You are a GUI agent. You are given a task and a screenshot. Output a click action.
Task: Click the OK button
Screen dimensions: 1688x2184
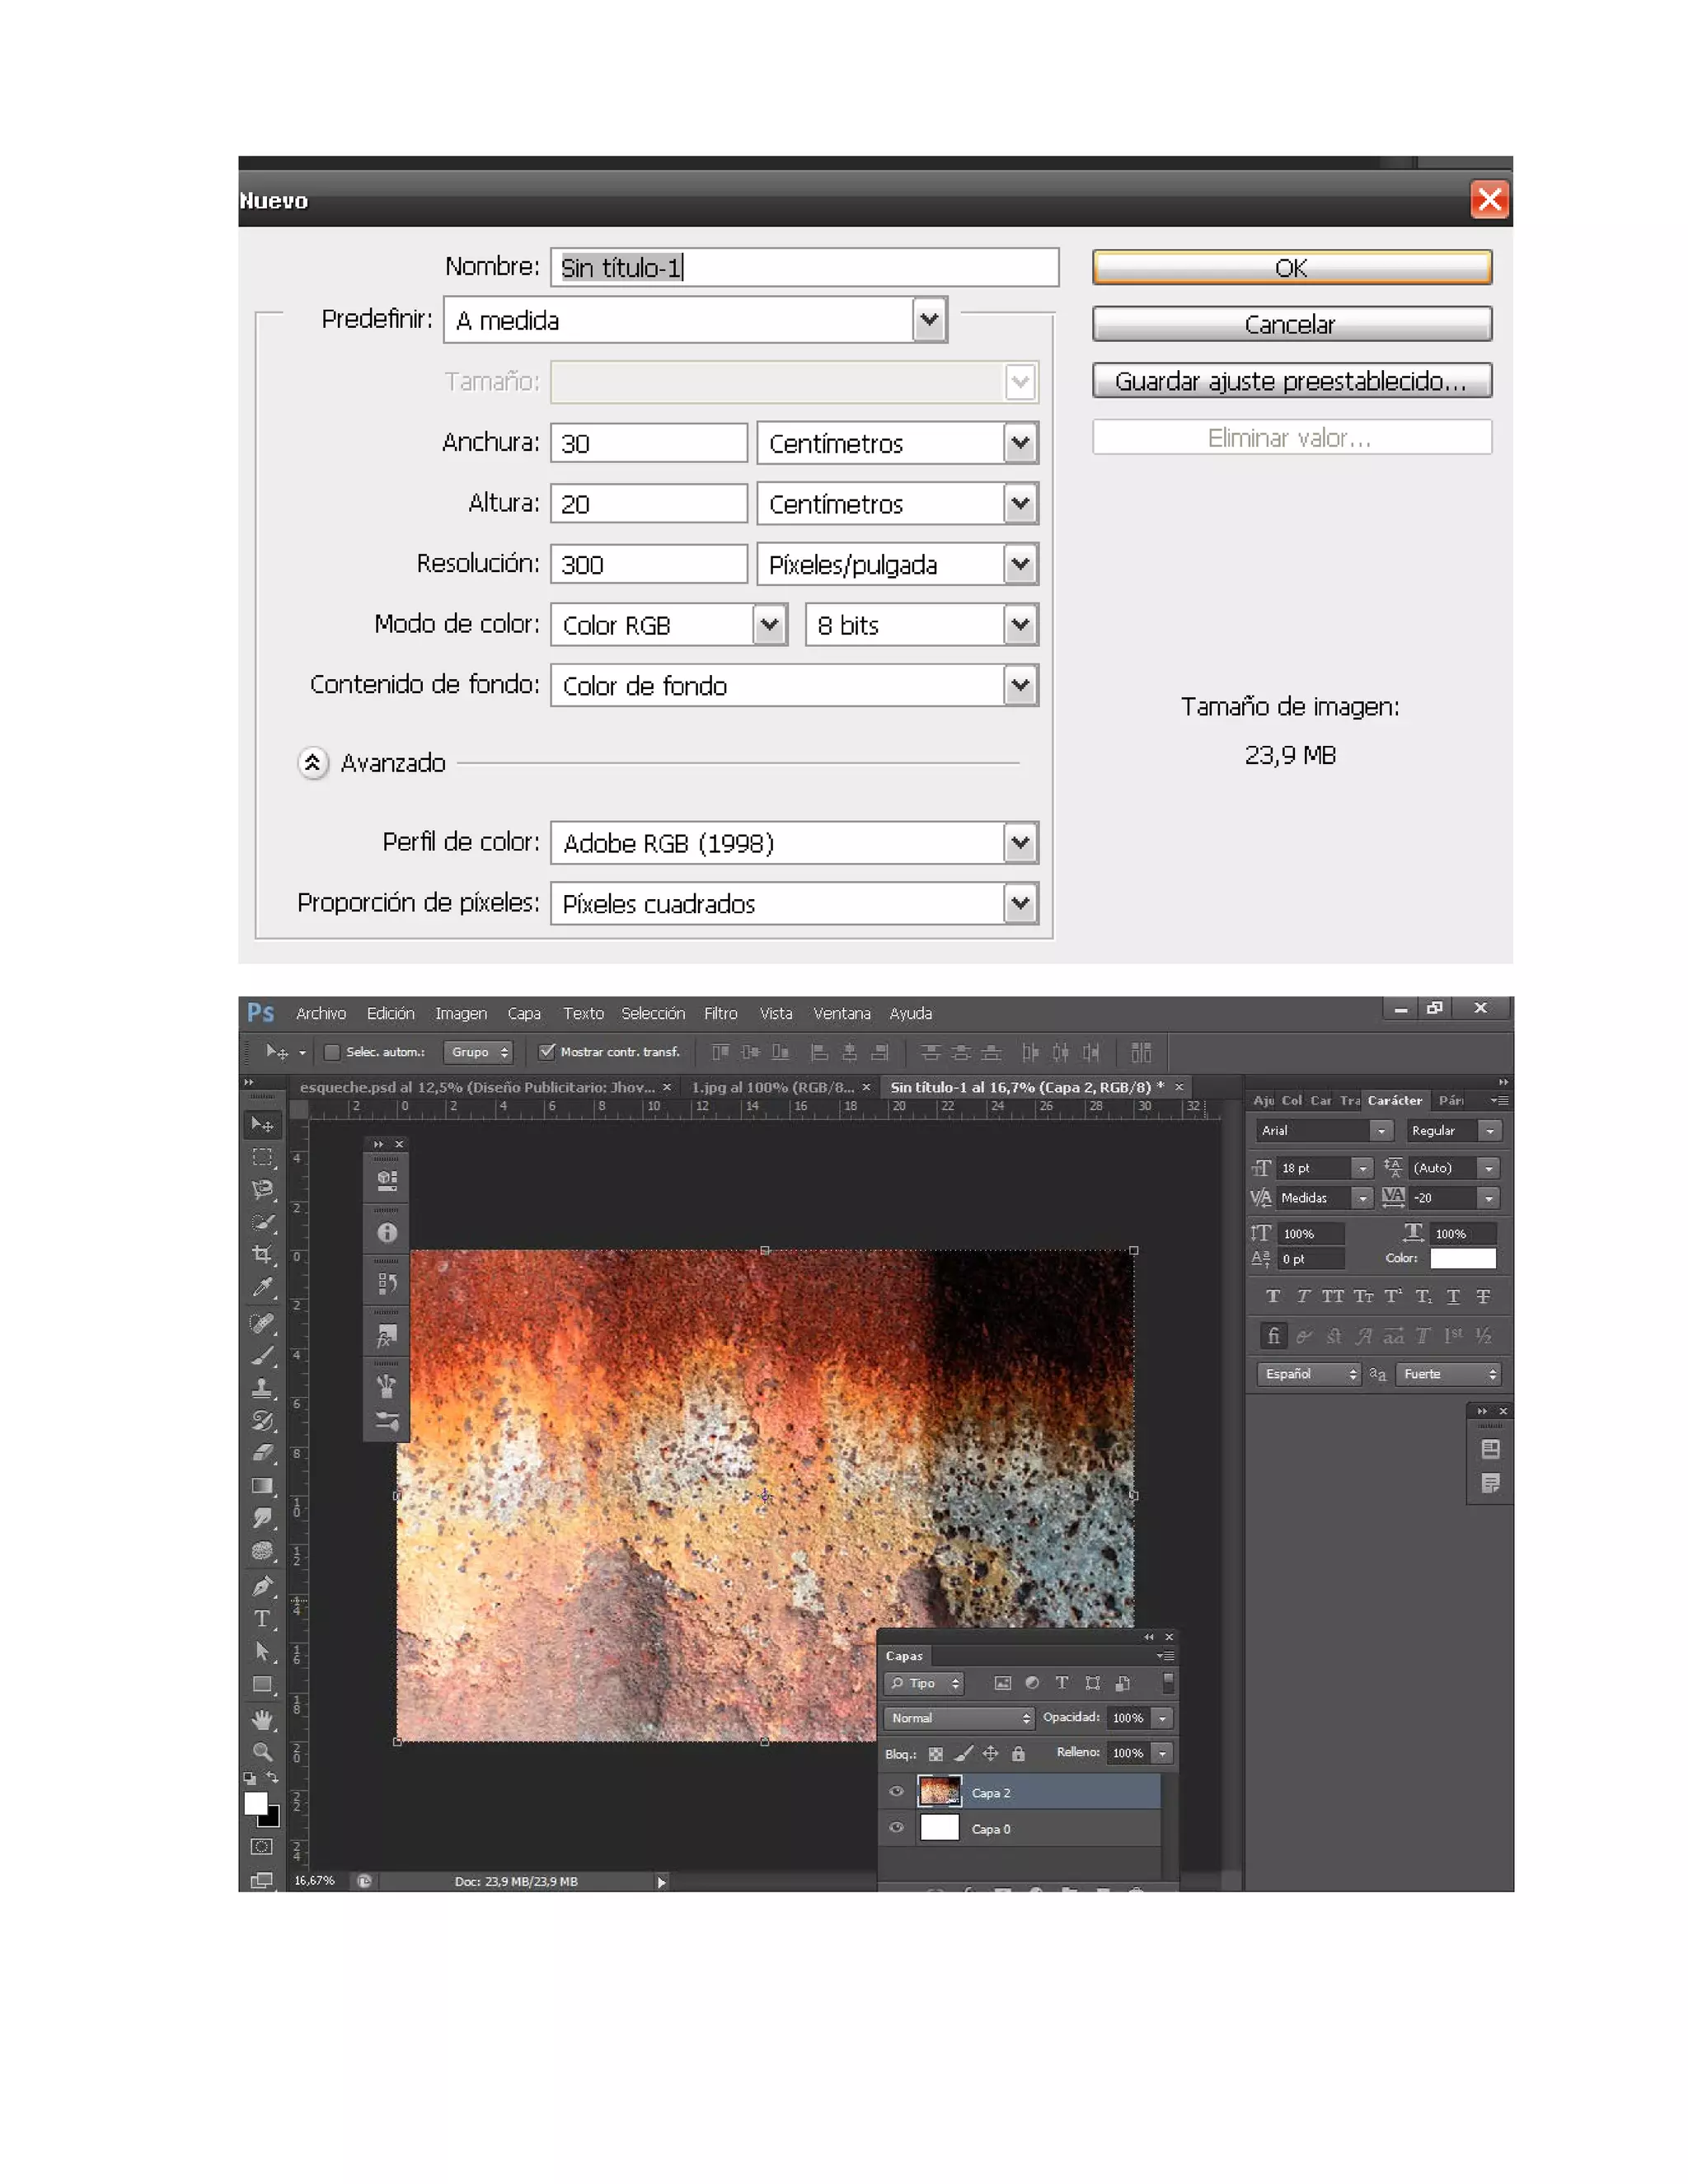1291,268
